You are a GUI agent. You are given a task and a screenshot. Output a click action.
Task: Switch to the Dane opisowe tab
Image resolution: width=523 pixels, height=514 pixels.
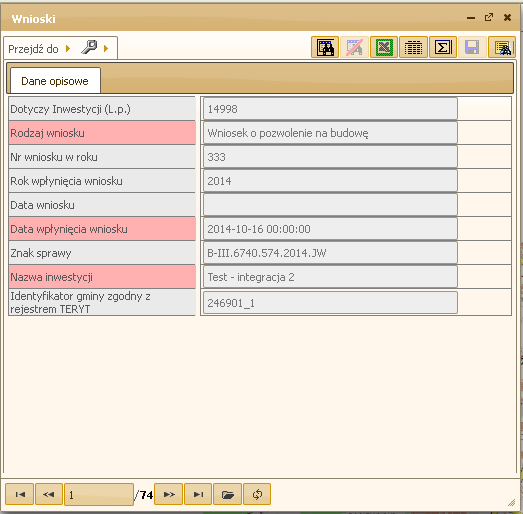55,80
